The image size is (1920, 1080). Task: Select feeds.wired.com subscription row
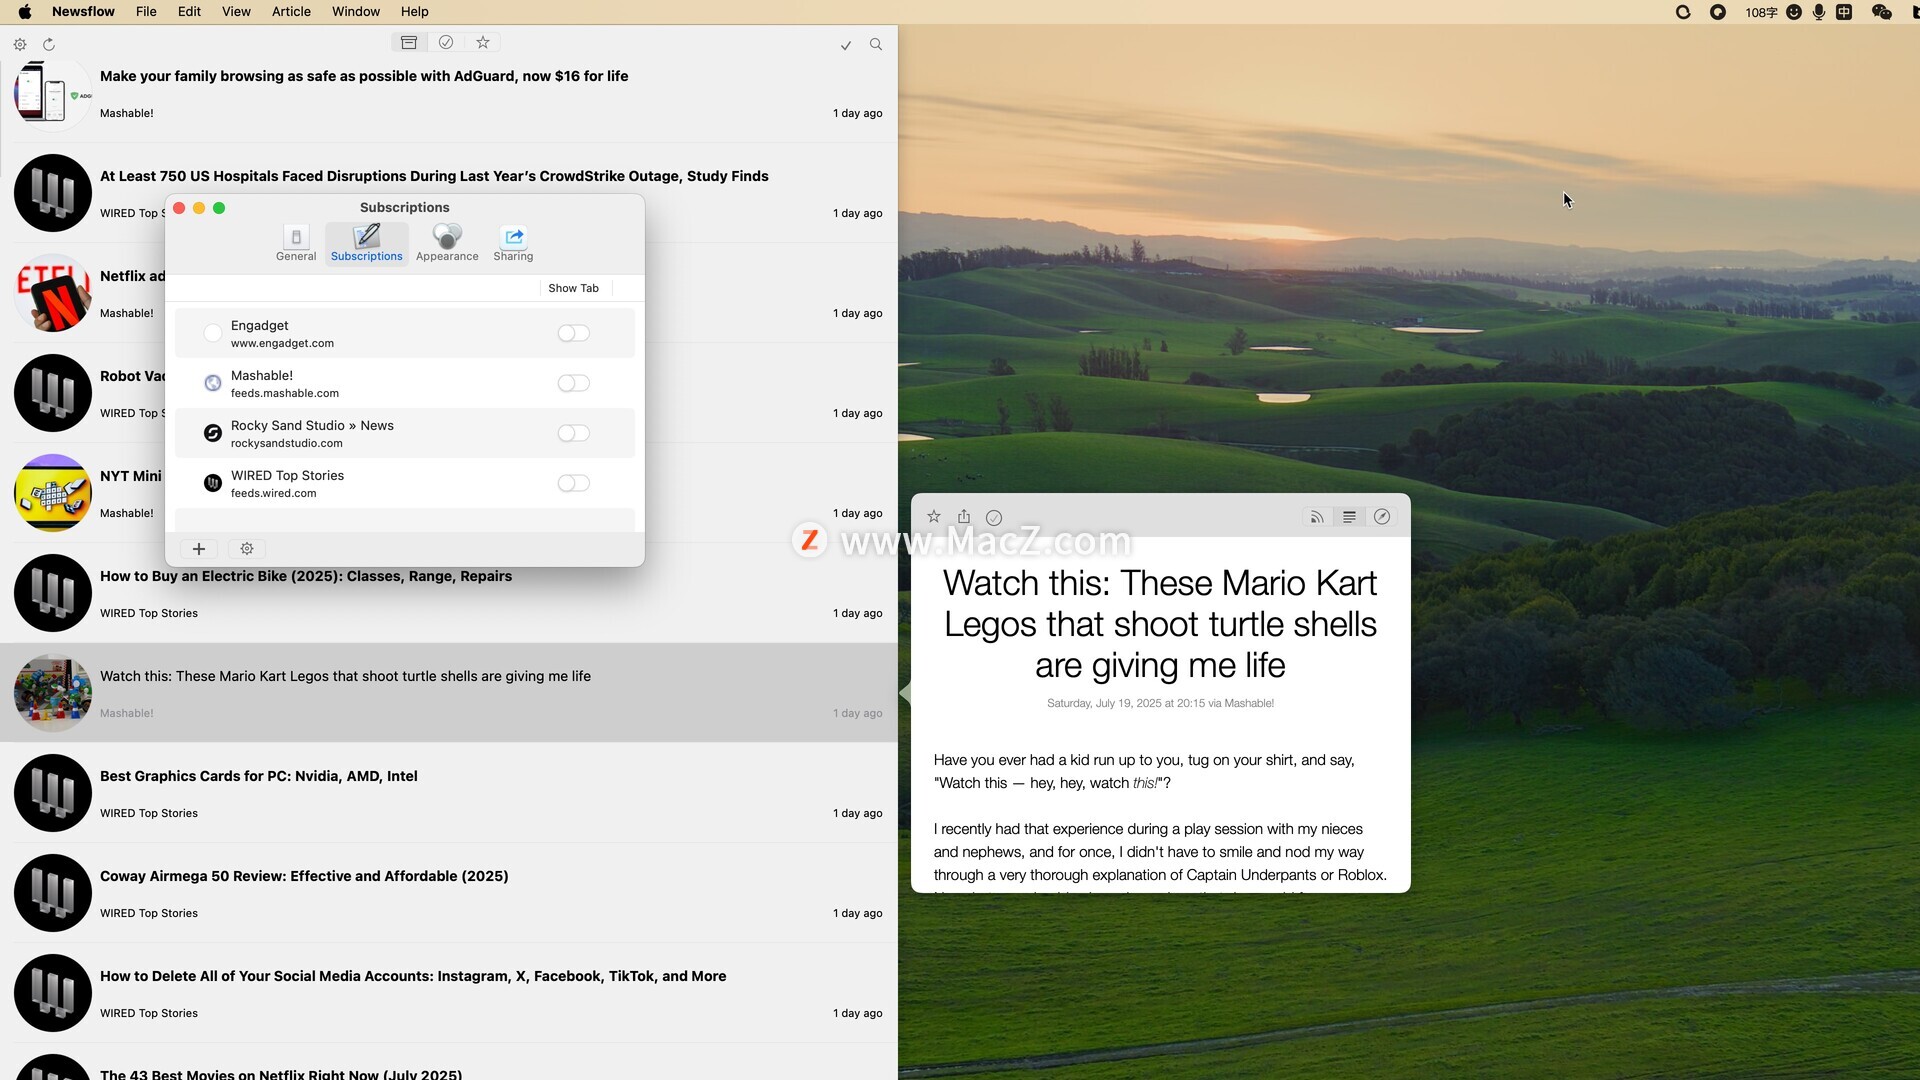tap(405, 483)
